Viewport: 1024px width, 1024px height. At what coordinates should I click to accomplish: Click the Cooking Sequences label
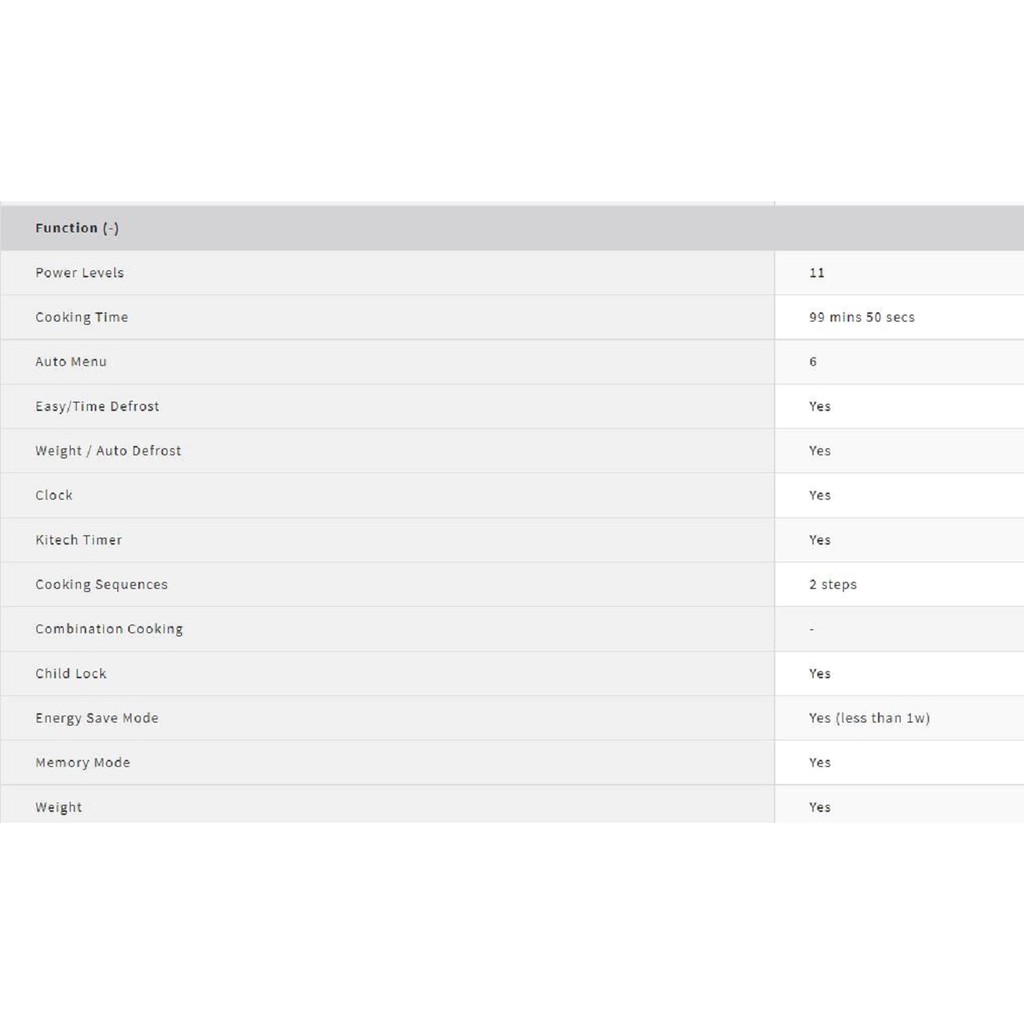(102, 584)
